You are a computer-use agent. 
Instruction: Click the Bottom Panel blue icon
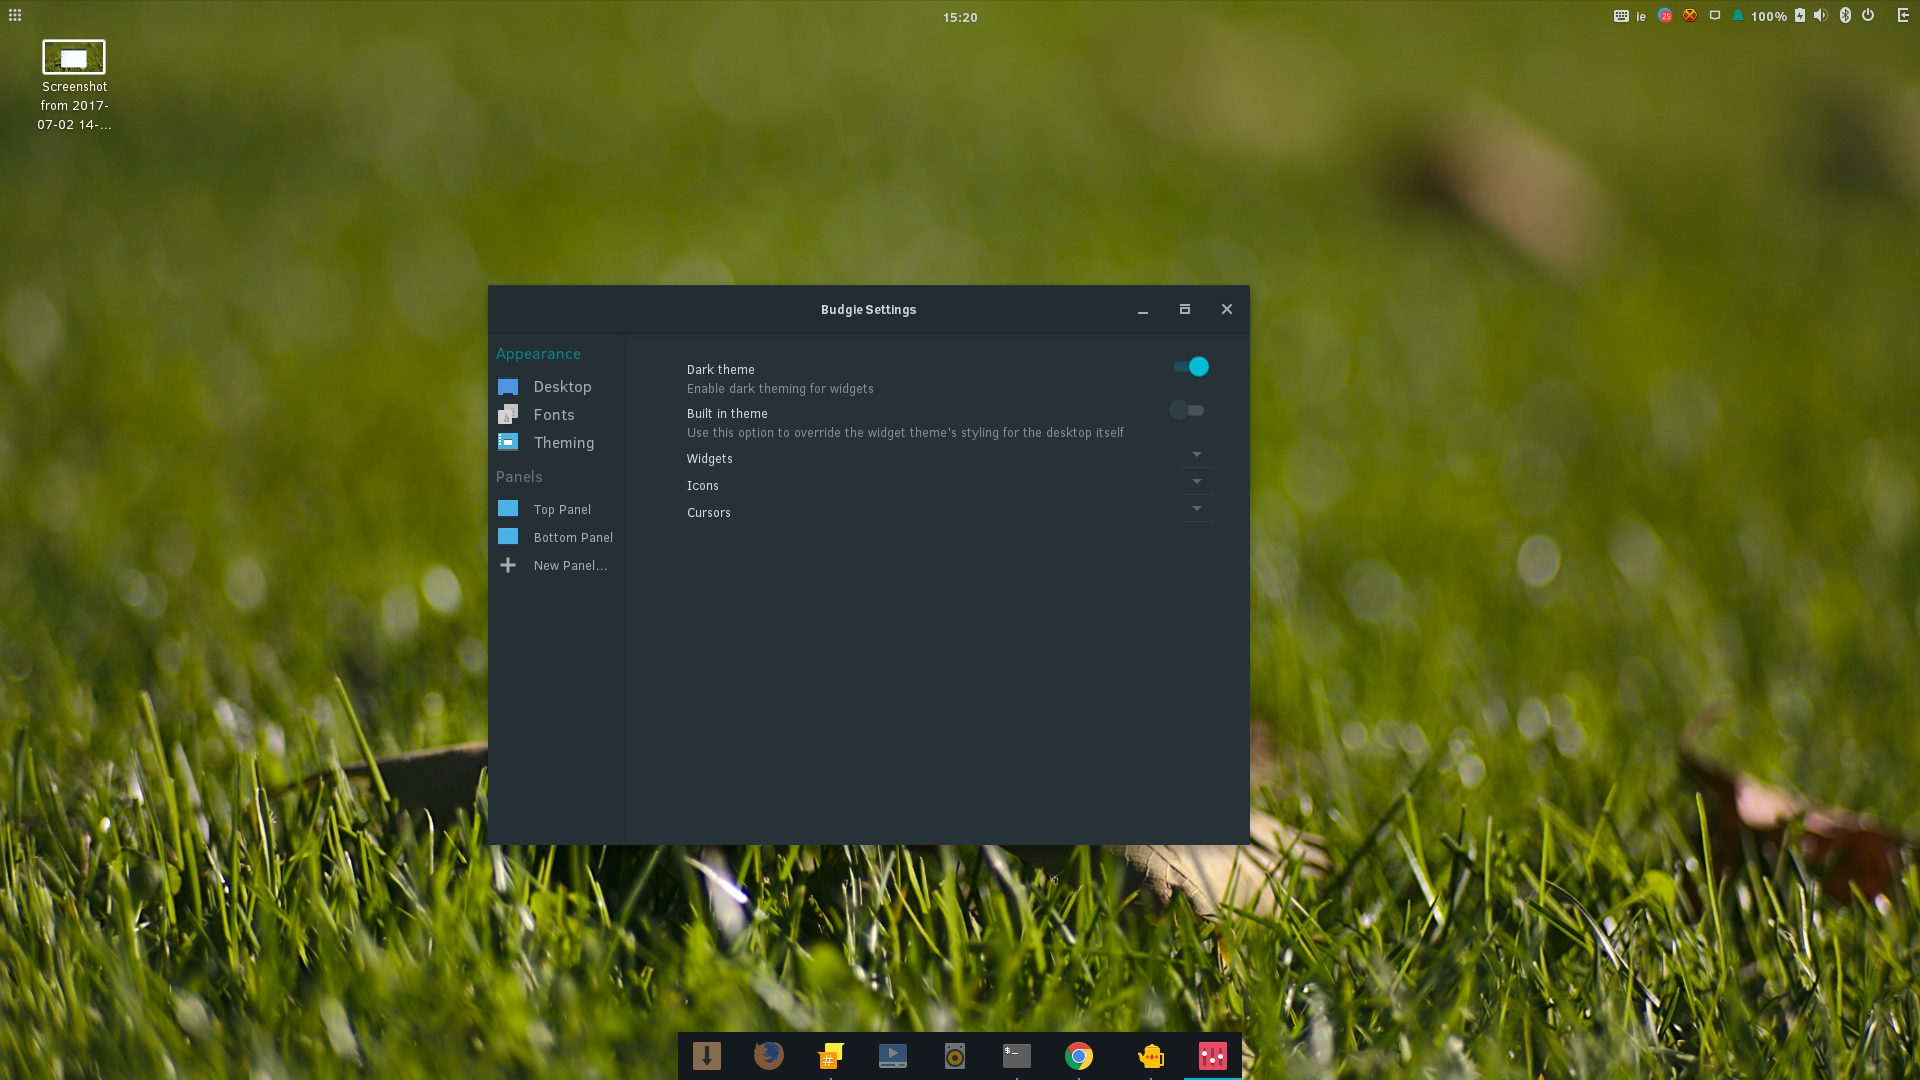pos(508,536)
